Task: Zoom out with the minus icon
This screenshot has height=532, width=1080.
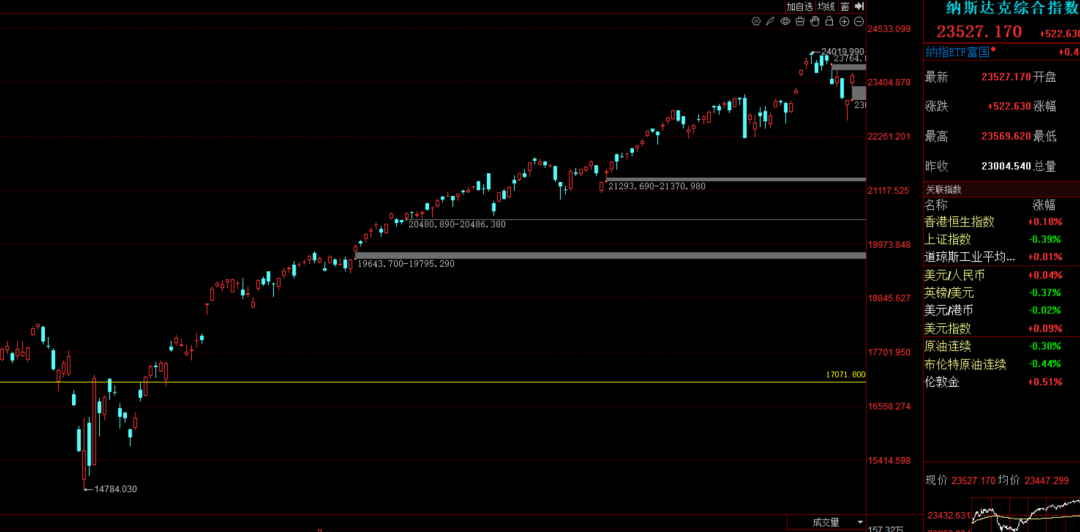Action: [x=859, y=21]
